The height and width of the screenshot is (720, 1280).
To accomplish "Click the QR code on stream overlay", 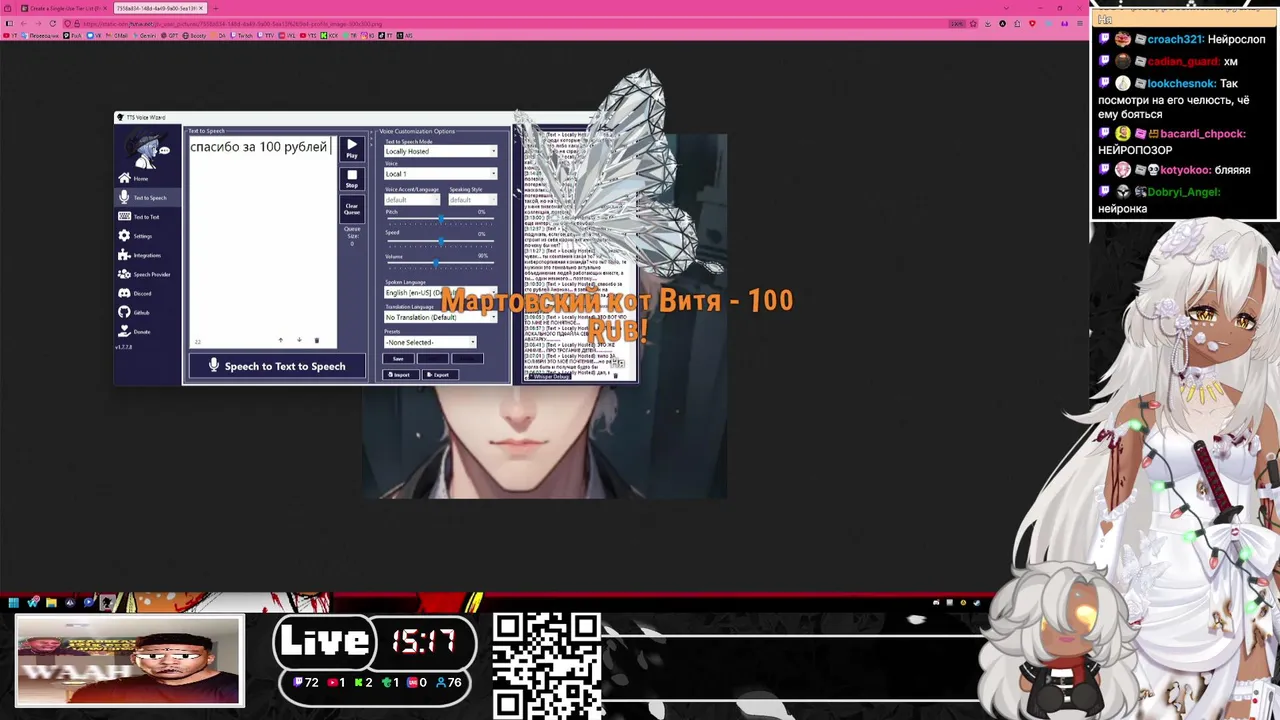I will (547, 664).
